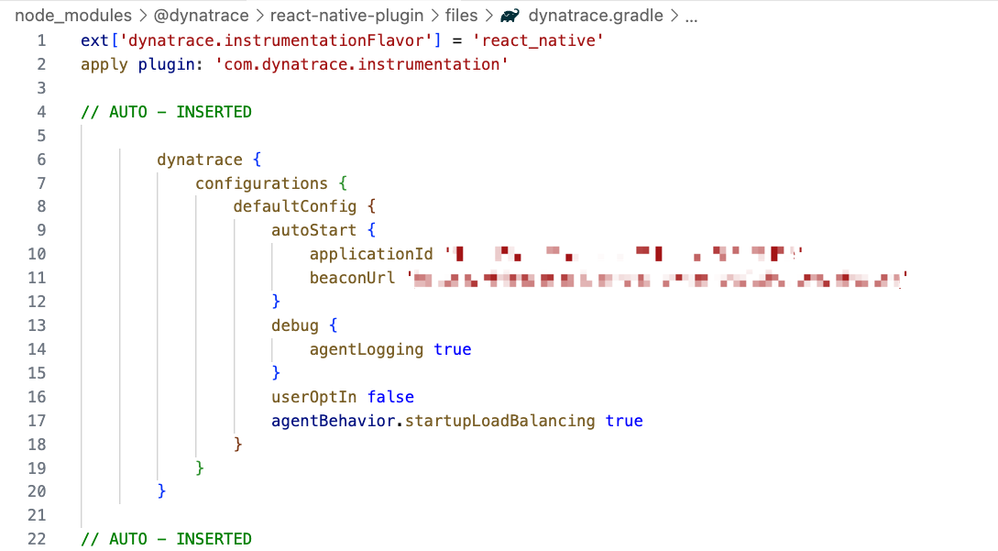The image size is (998, 551).
Task: Click the closing brace on line 20
Action: coord(162,491)
